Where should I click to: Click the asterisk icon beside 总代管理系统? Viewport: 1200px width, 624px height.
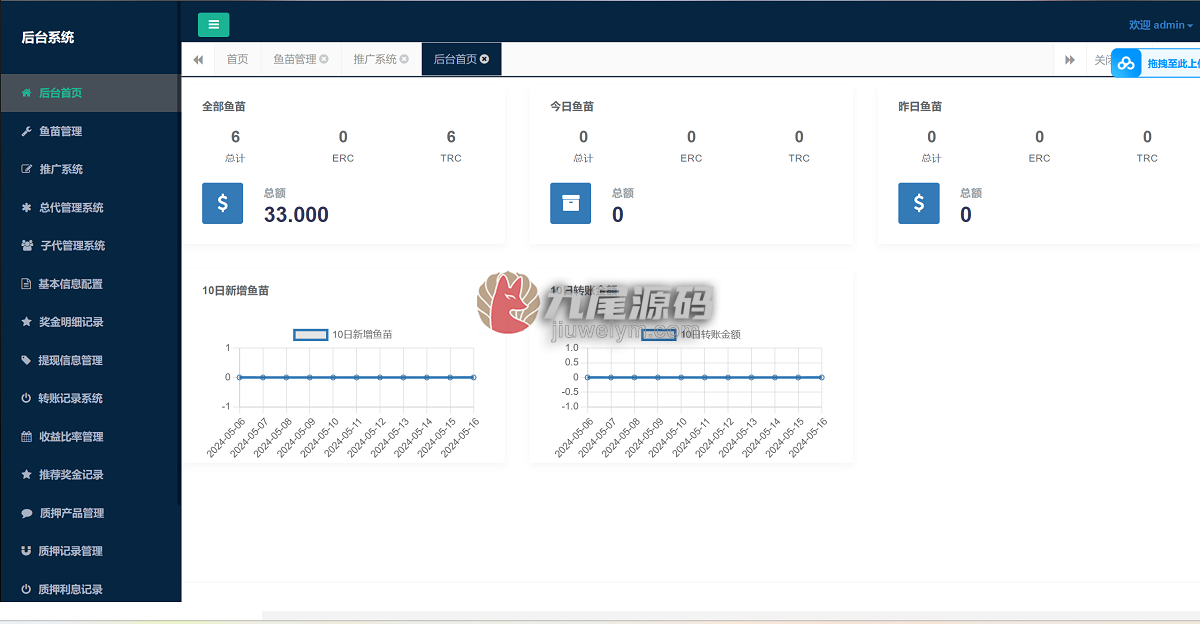[27, 207]
